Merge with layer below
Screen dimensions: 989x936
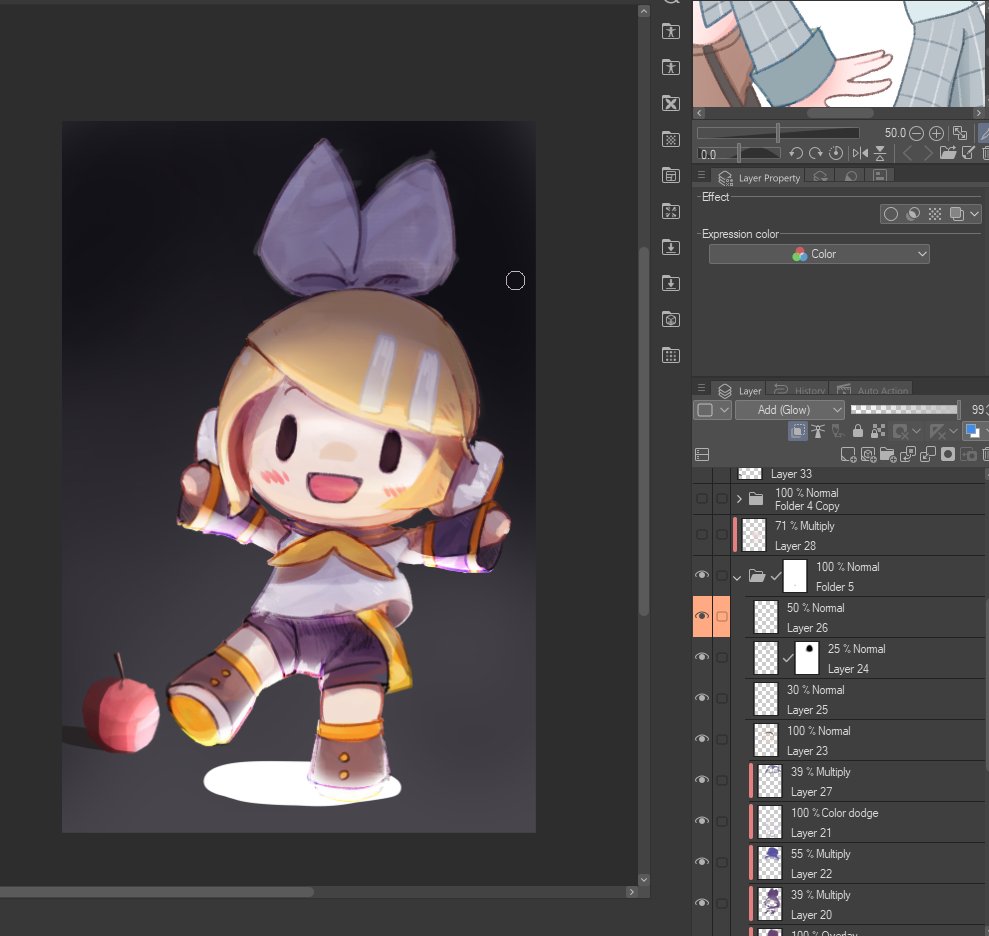(928, 455)
